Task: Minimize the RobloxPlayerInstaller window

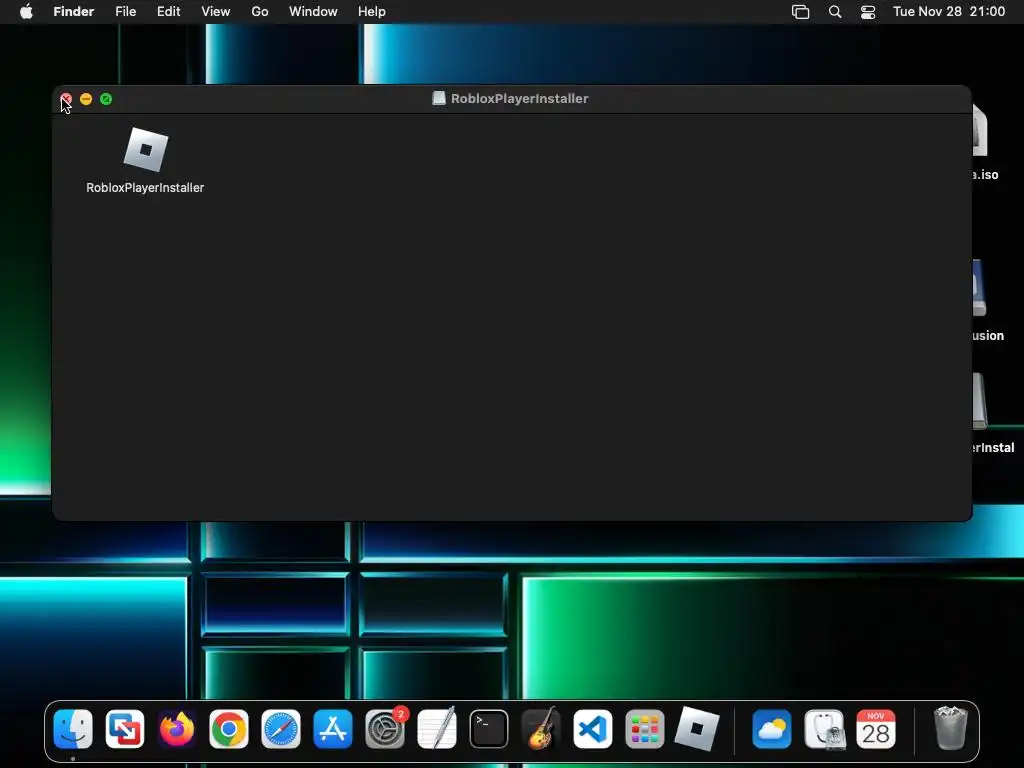Action: tap(86, 99)
